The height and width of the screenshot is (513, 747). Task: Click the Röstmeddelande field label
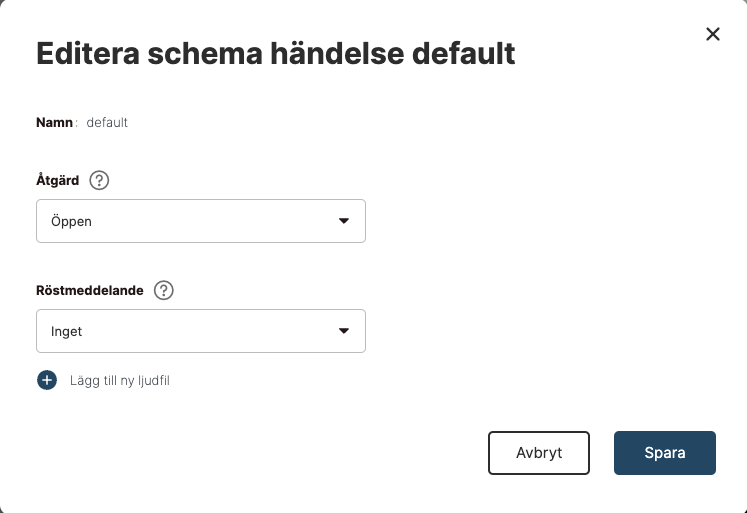tap(90, 291)
